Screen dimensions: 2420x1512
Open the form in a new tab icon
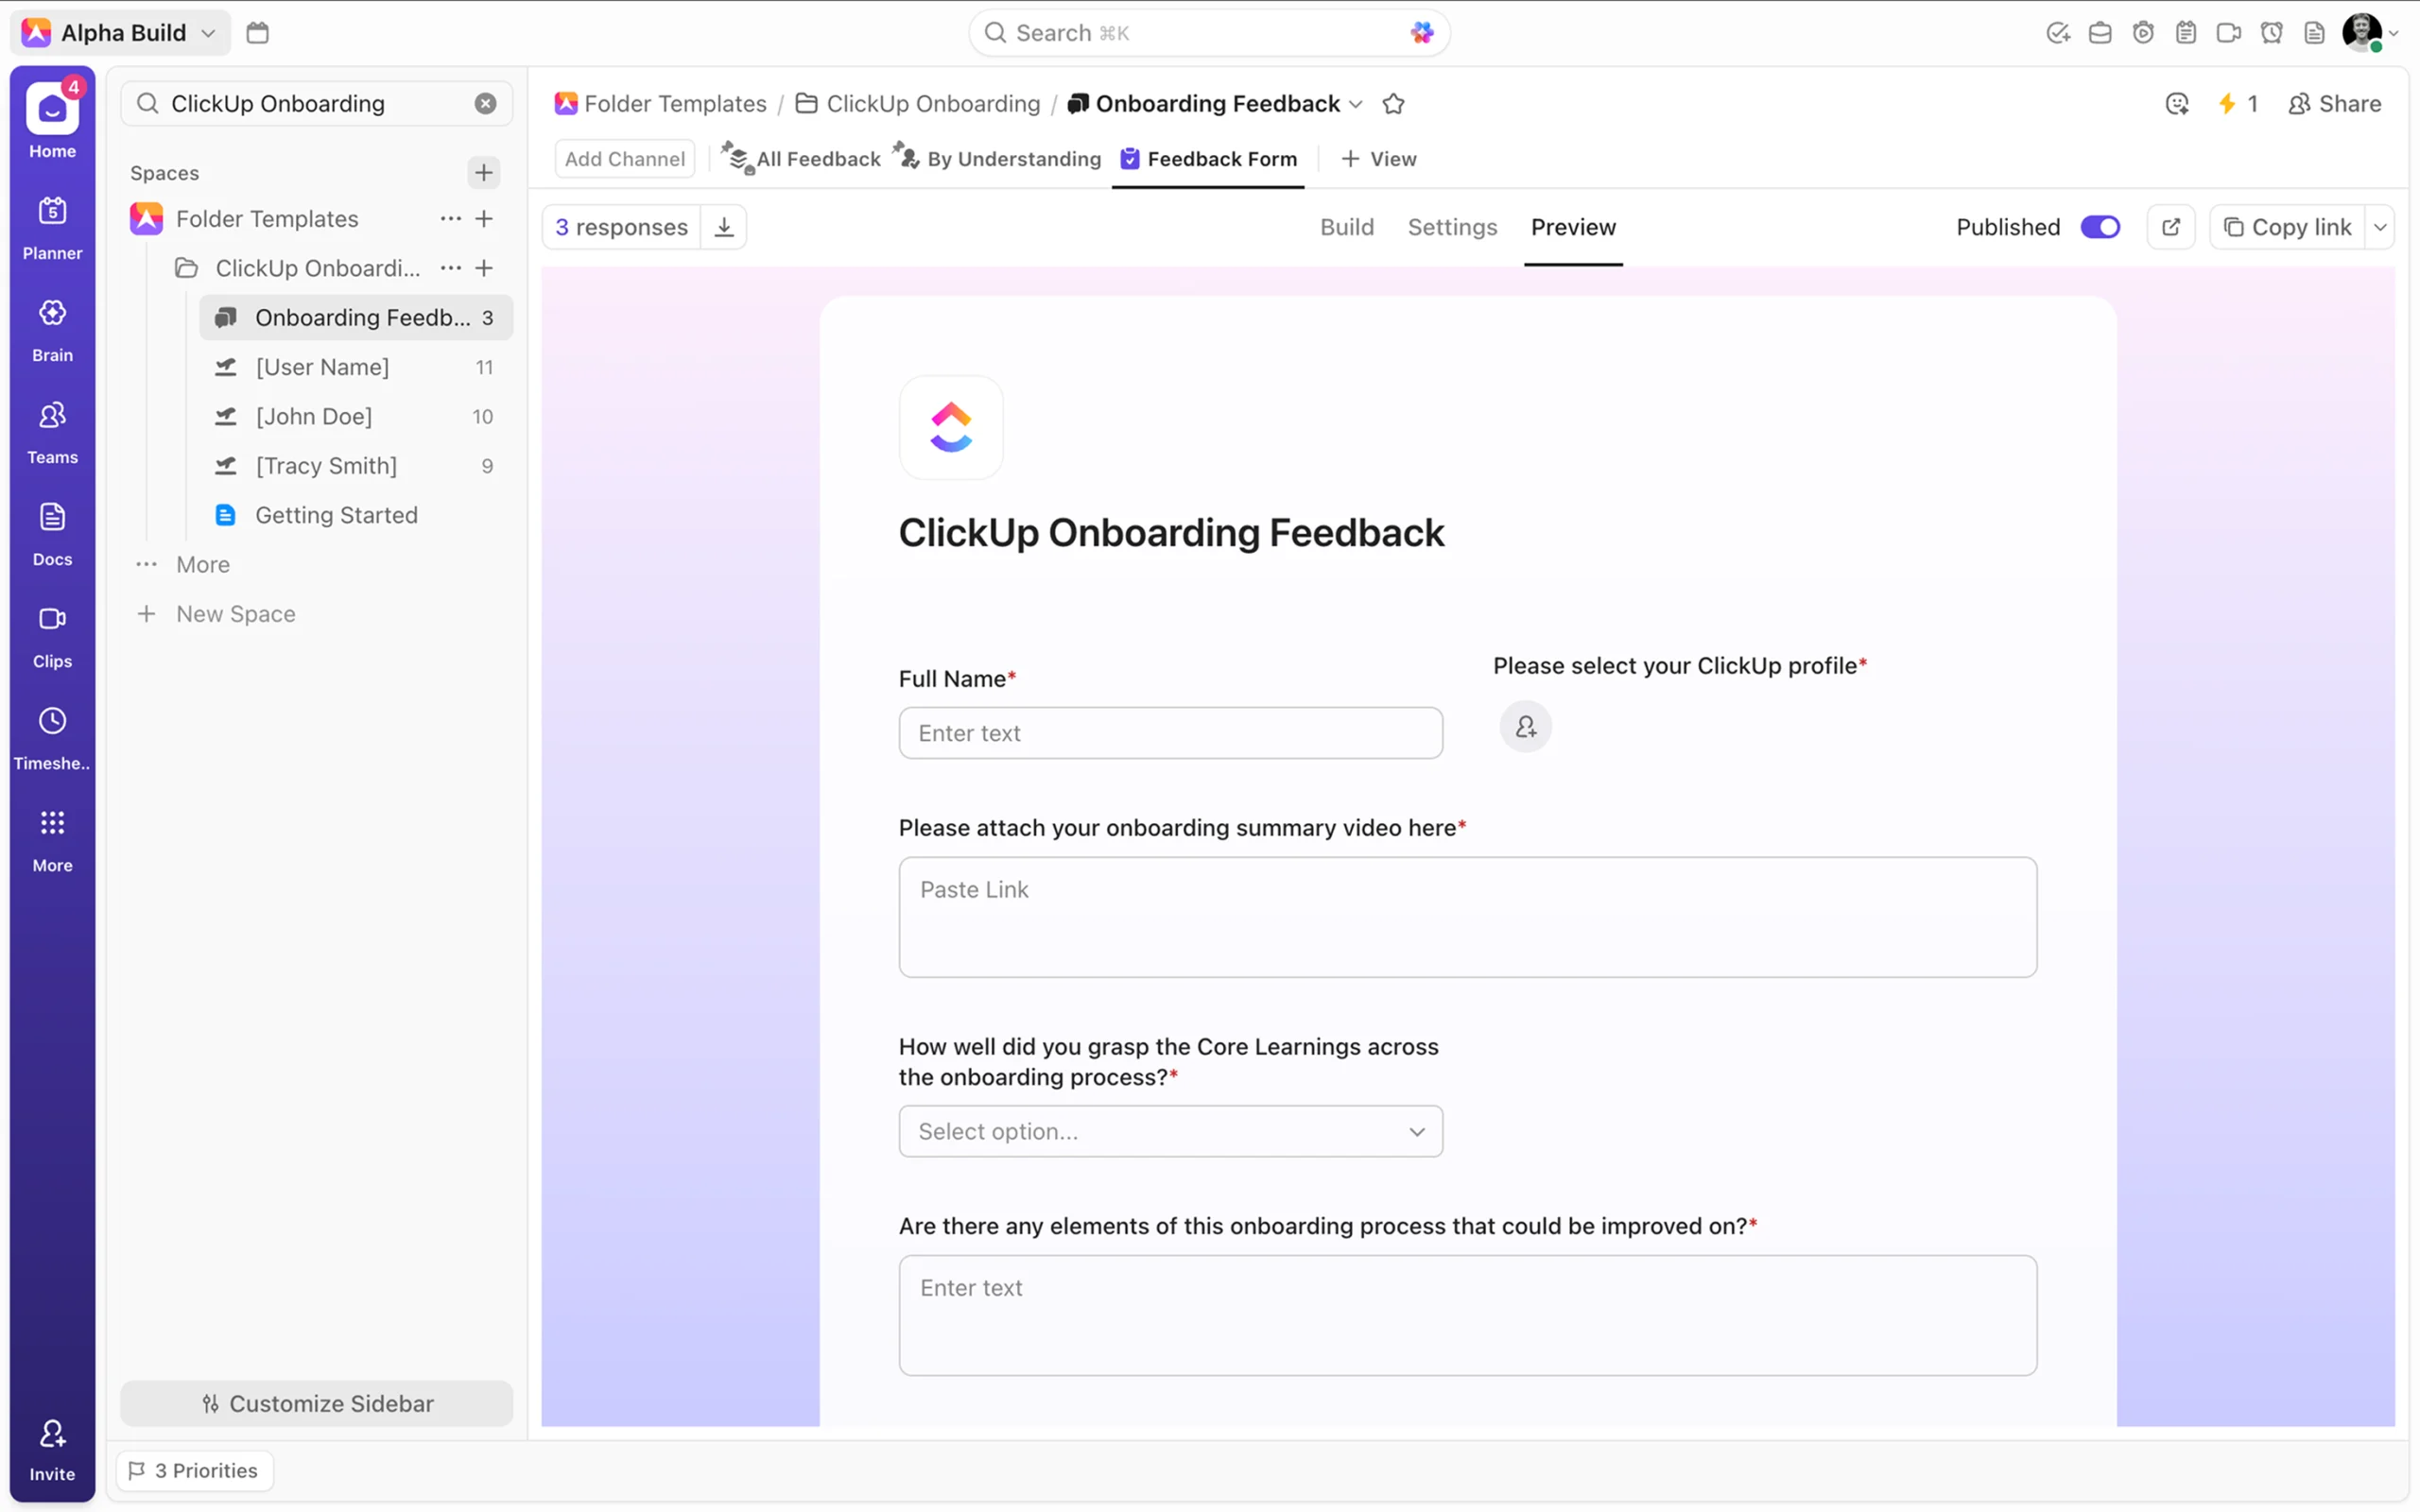(2170, 227)
